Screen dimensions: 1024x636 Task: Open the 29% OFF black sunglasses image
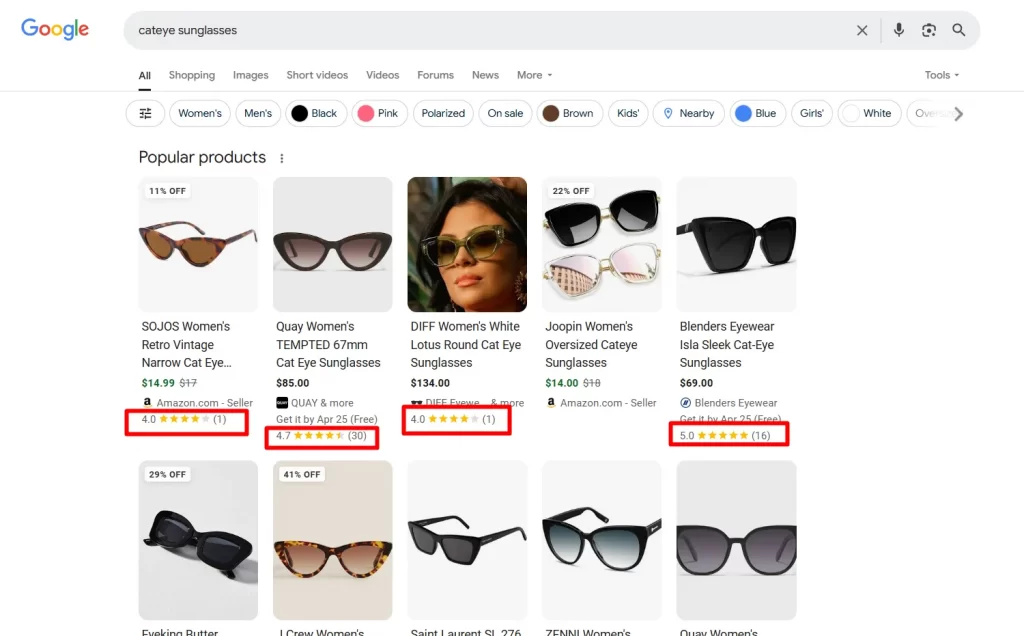pos(198,540)
